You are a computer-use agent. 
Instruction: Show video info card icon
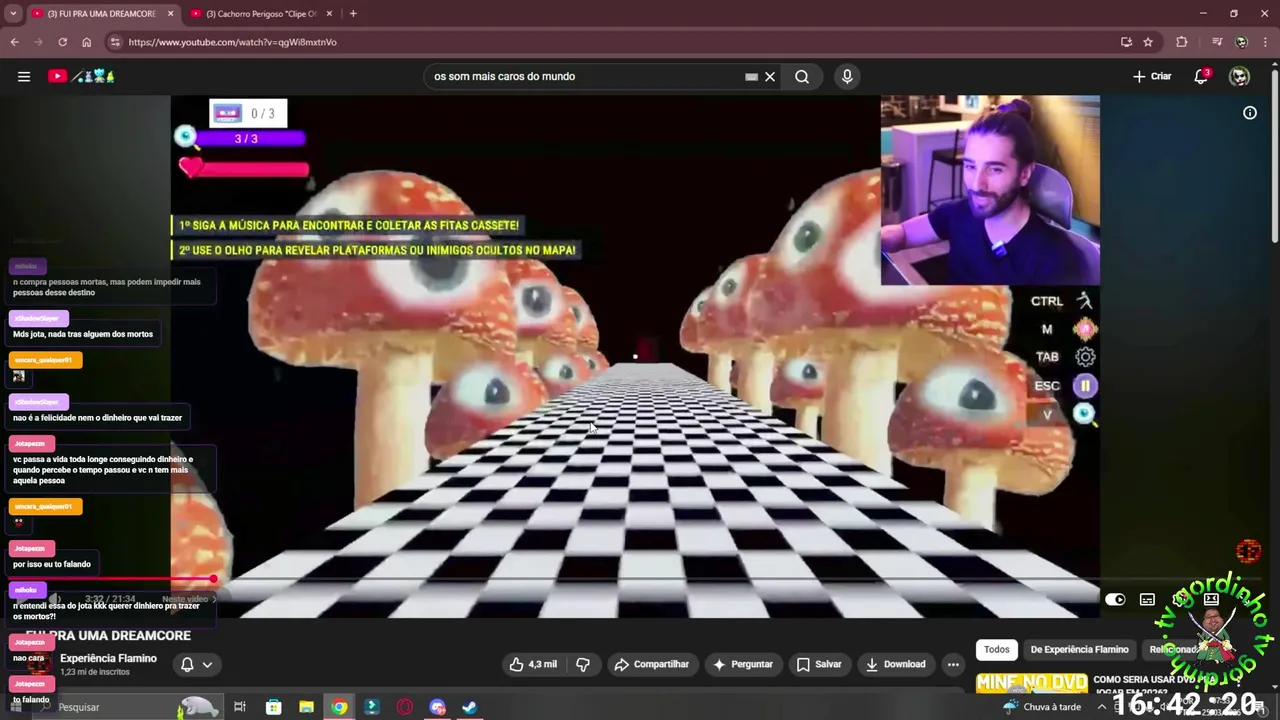[1250, 113]
